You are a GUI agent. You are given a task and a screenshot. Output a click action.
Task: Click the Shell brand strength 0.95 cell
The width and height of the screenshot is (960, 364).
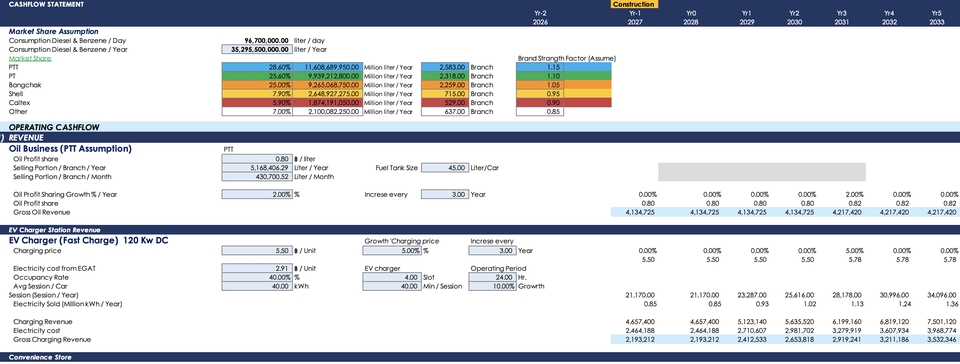540,94
